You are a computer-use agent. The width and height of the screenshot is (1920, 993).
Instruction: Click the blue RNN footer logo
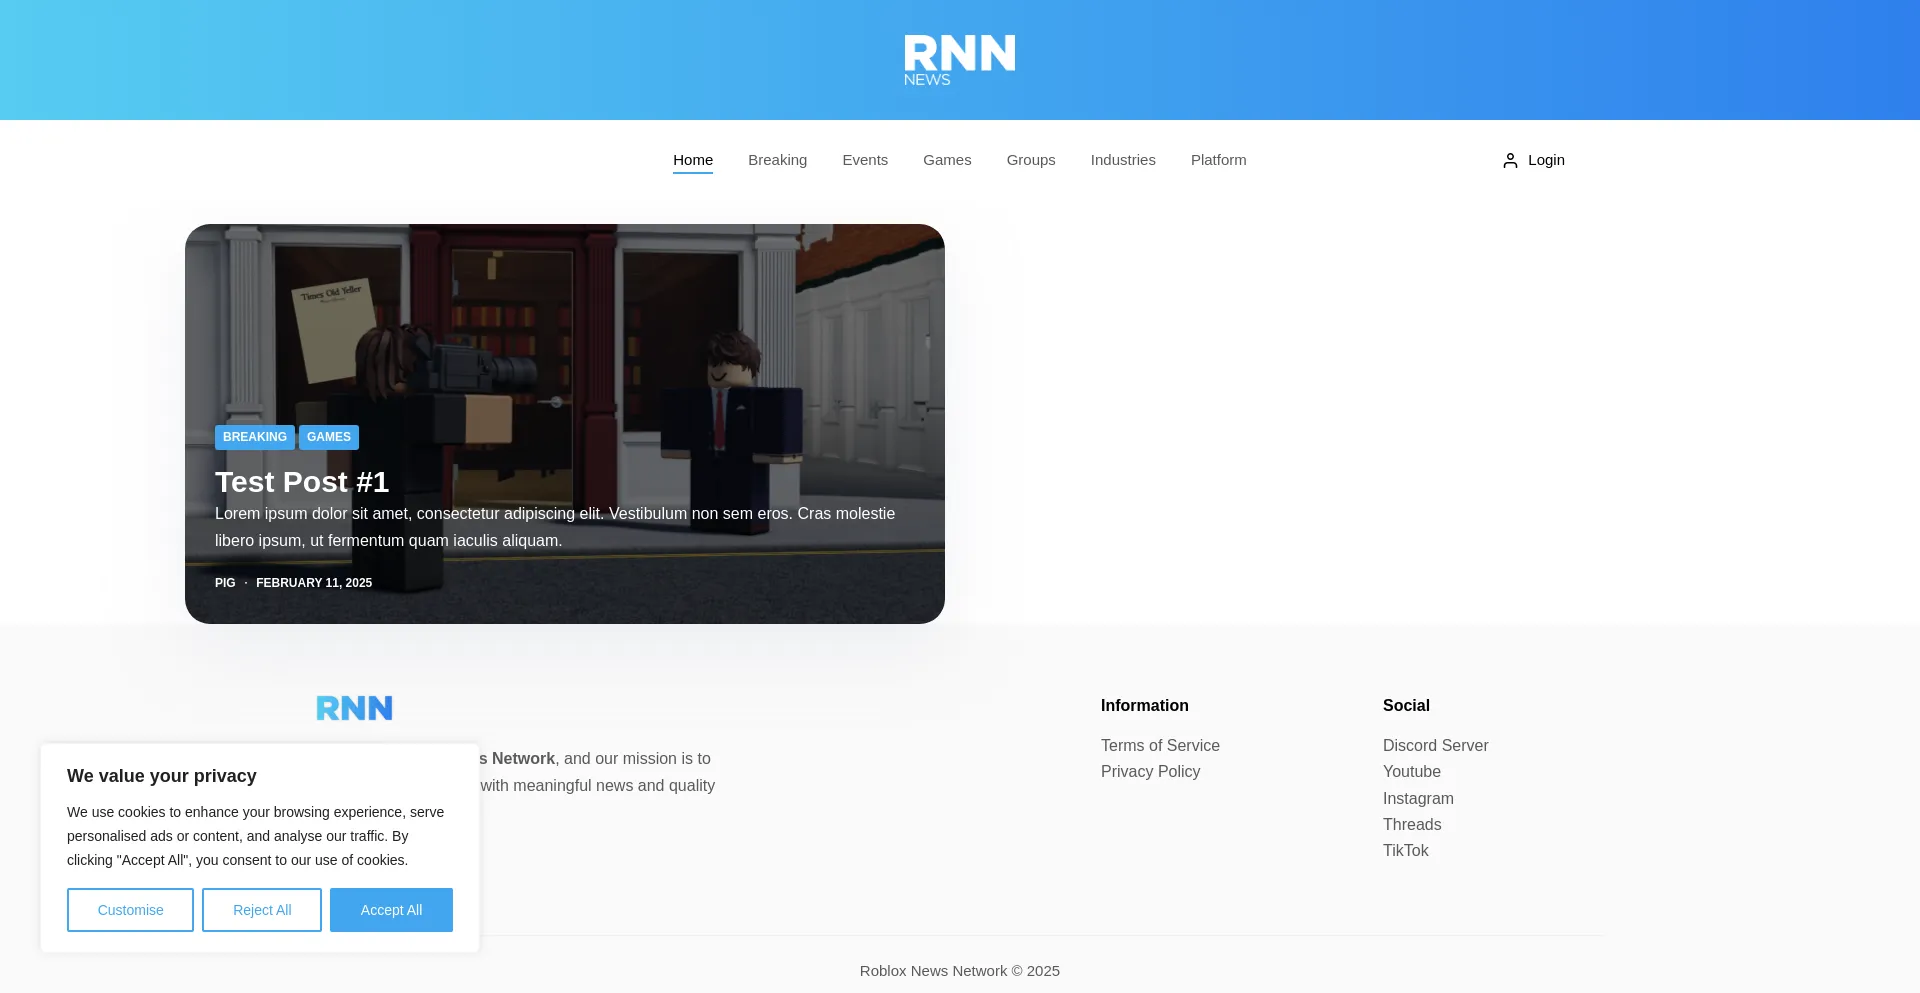[x=354, y=708]
